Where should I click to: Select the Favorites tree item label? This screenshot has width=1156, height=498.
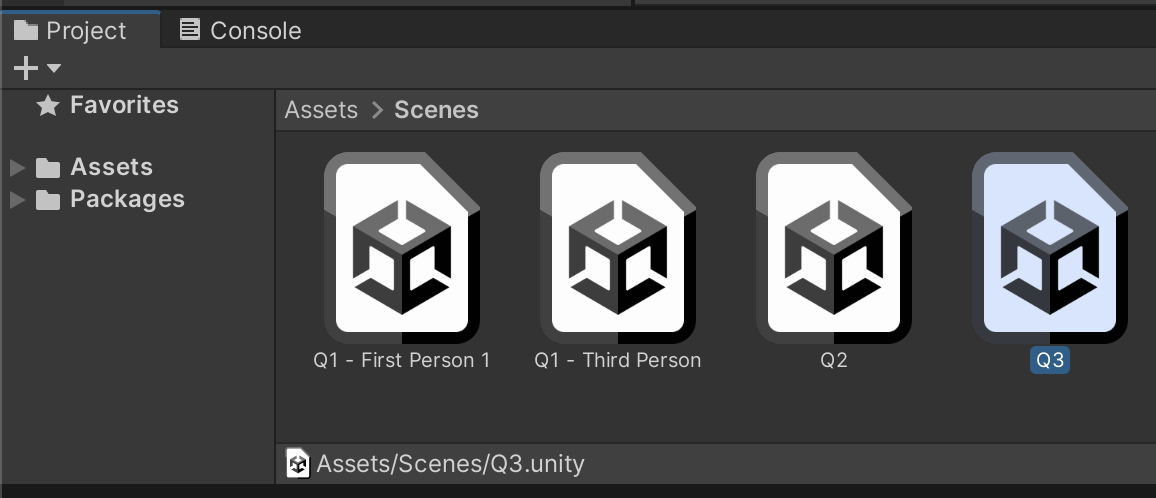[x=124, y=105]
